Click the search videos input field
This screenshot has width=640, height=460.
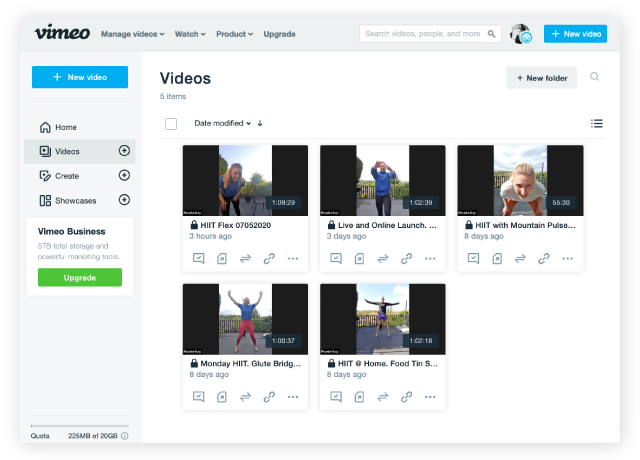pos(430,33)
